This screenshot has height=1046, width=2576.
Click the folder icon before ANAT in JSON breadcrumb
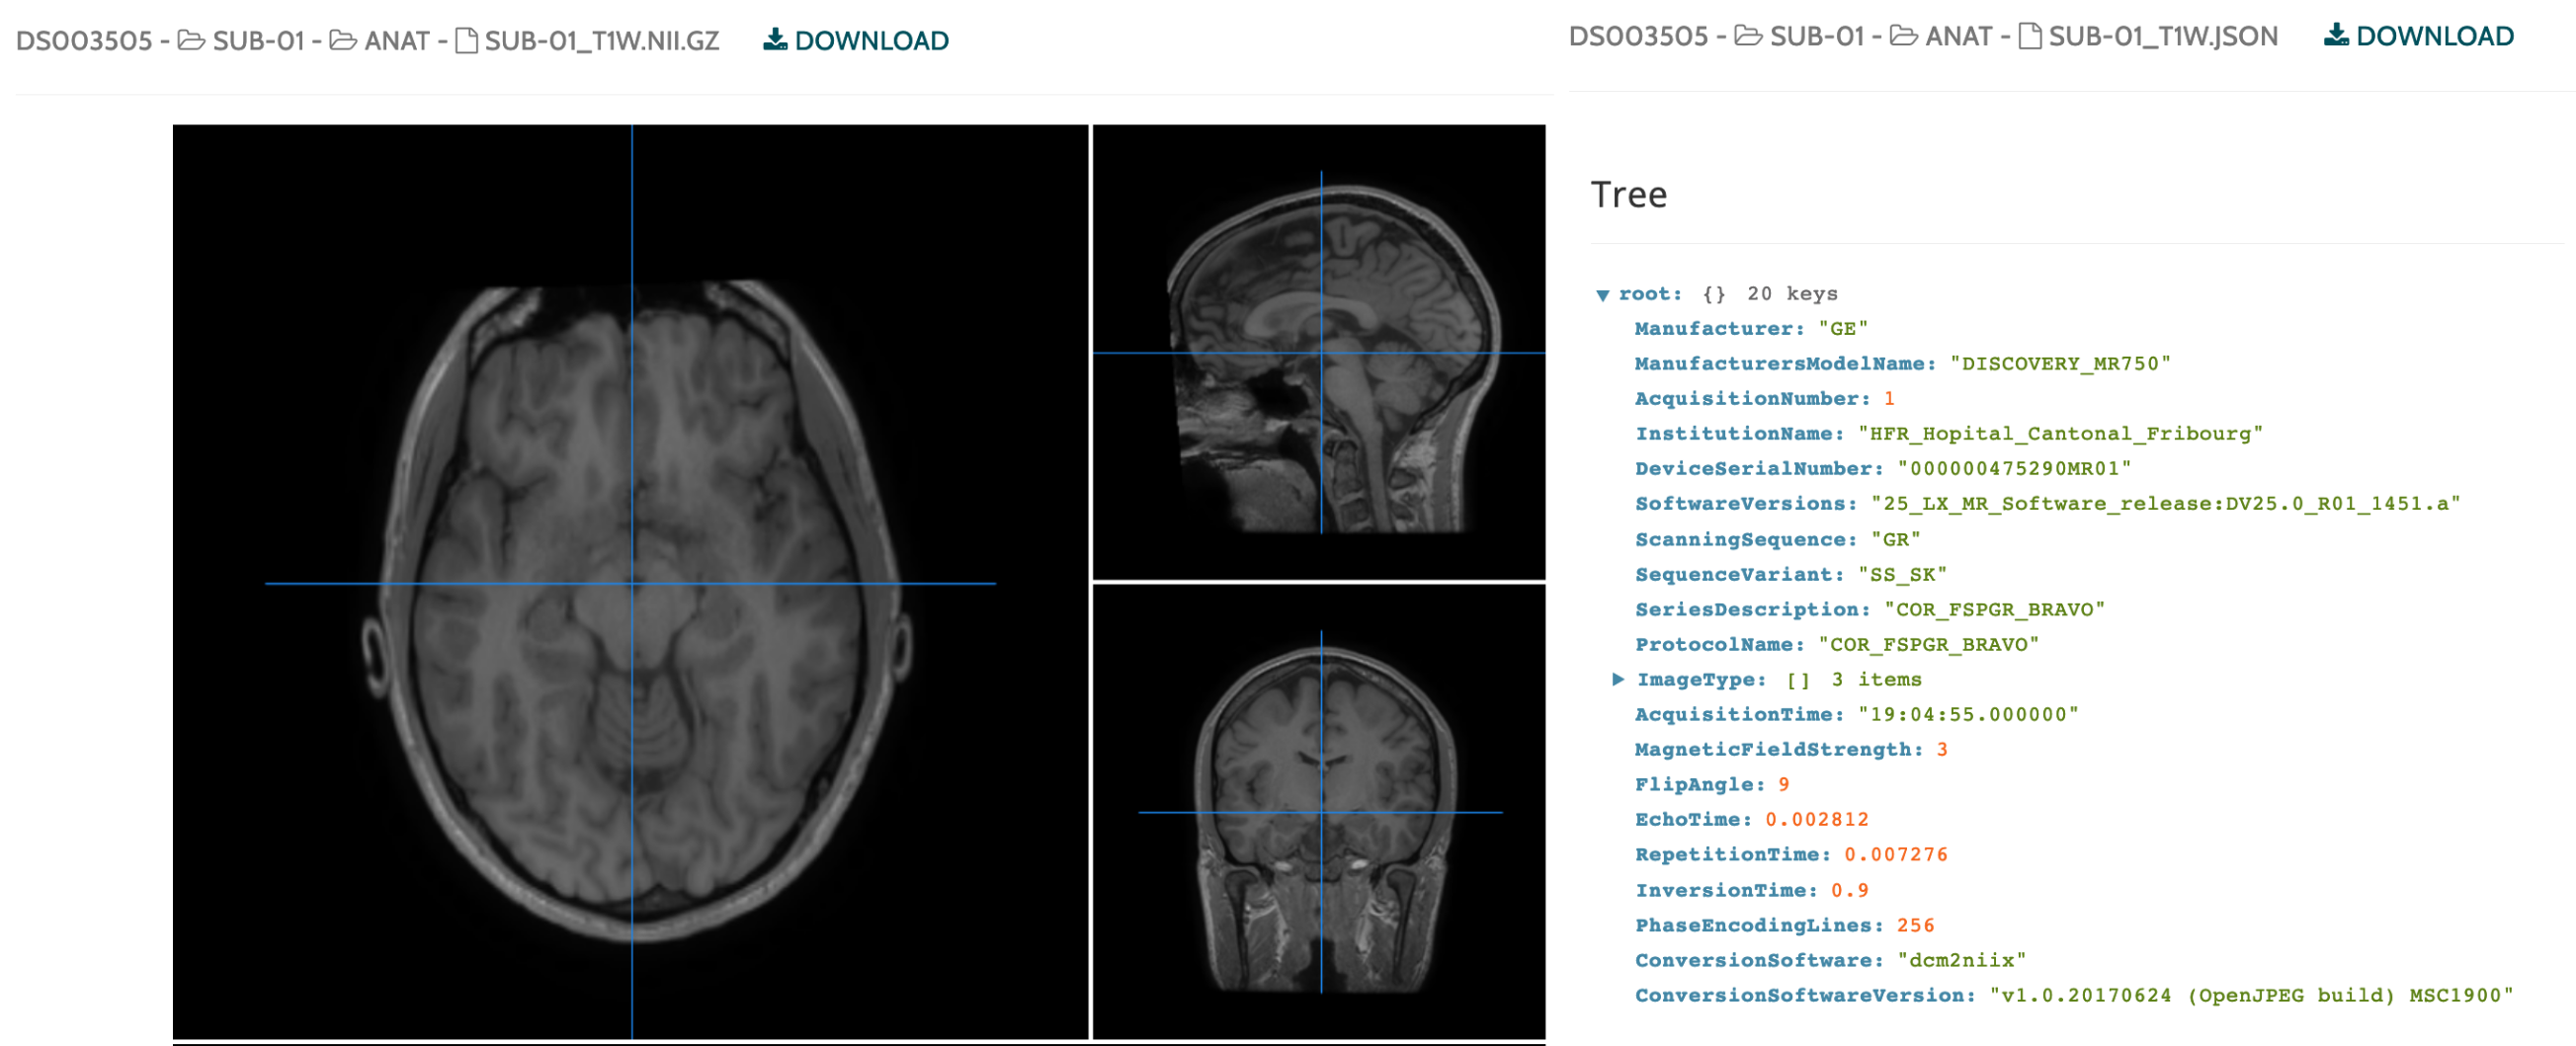pyautogui.click(x=1903, y=36)
